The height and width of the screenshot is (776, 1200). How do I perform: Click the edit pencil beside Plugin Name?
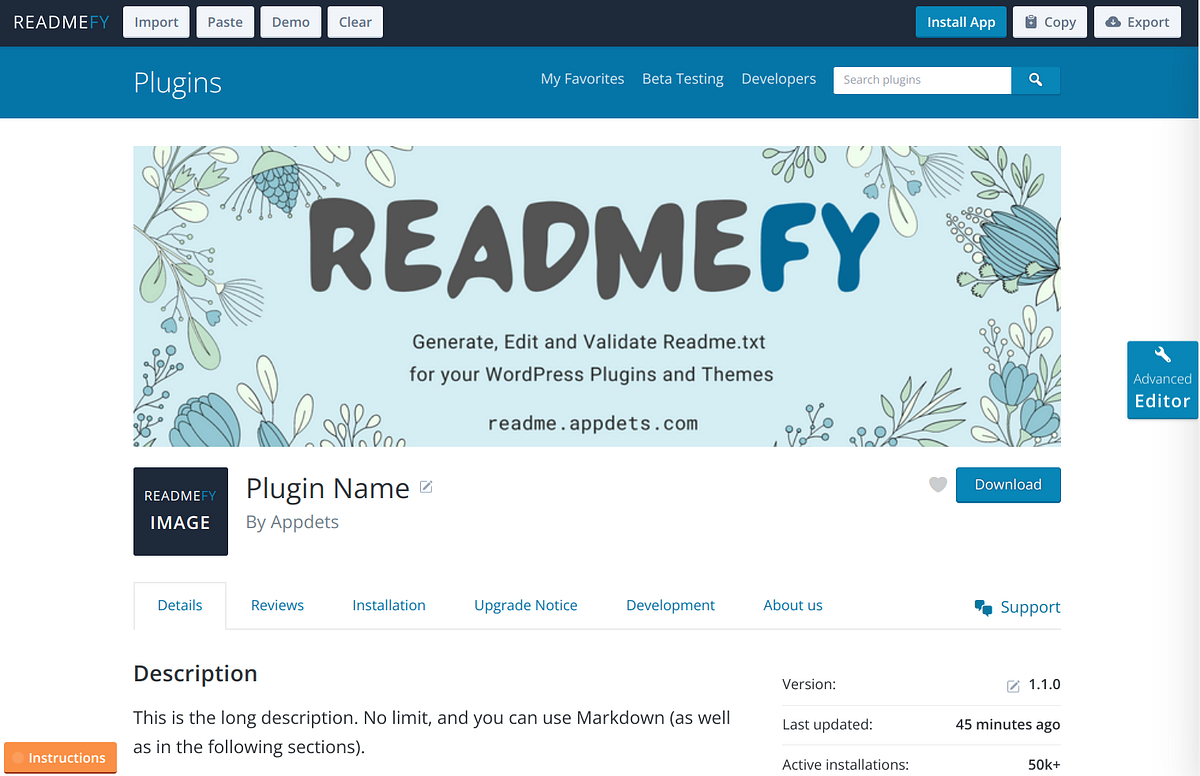pyautogui.click(x=426, y=487)
